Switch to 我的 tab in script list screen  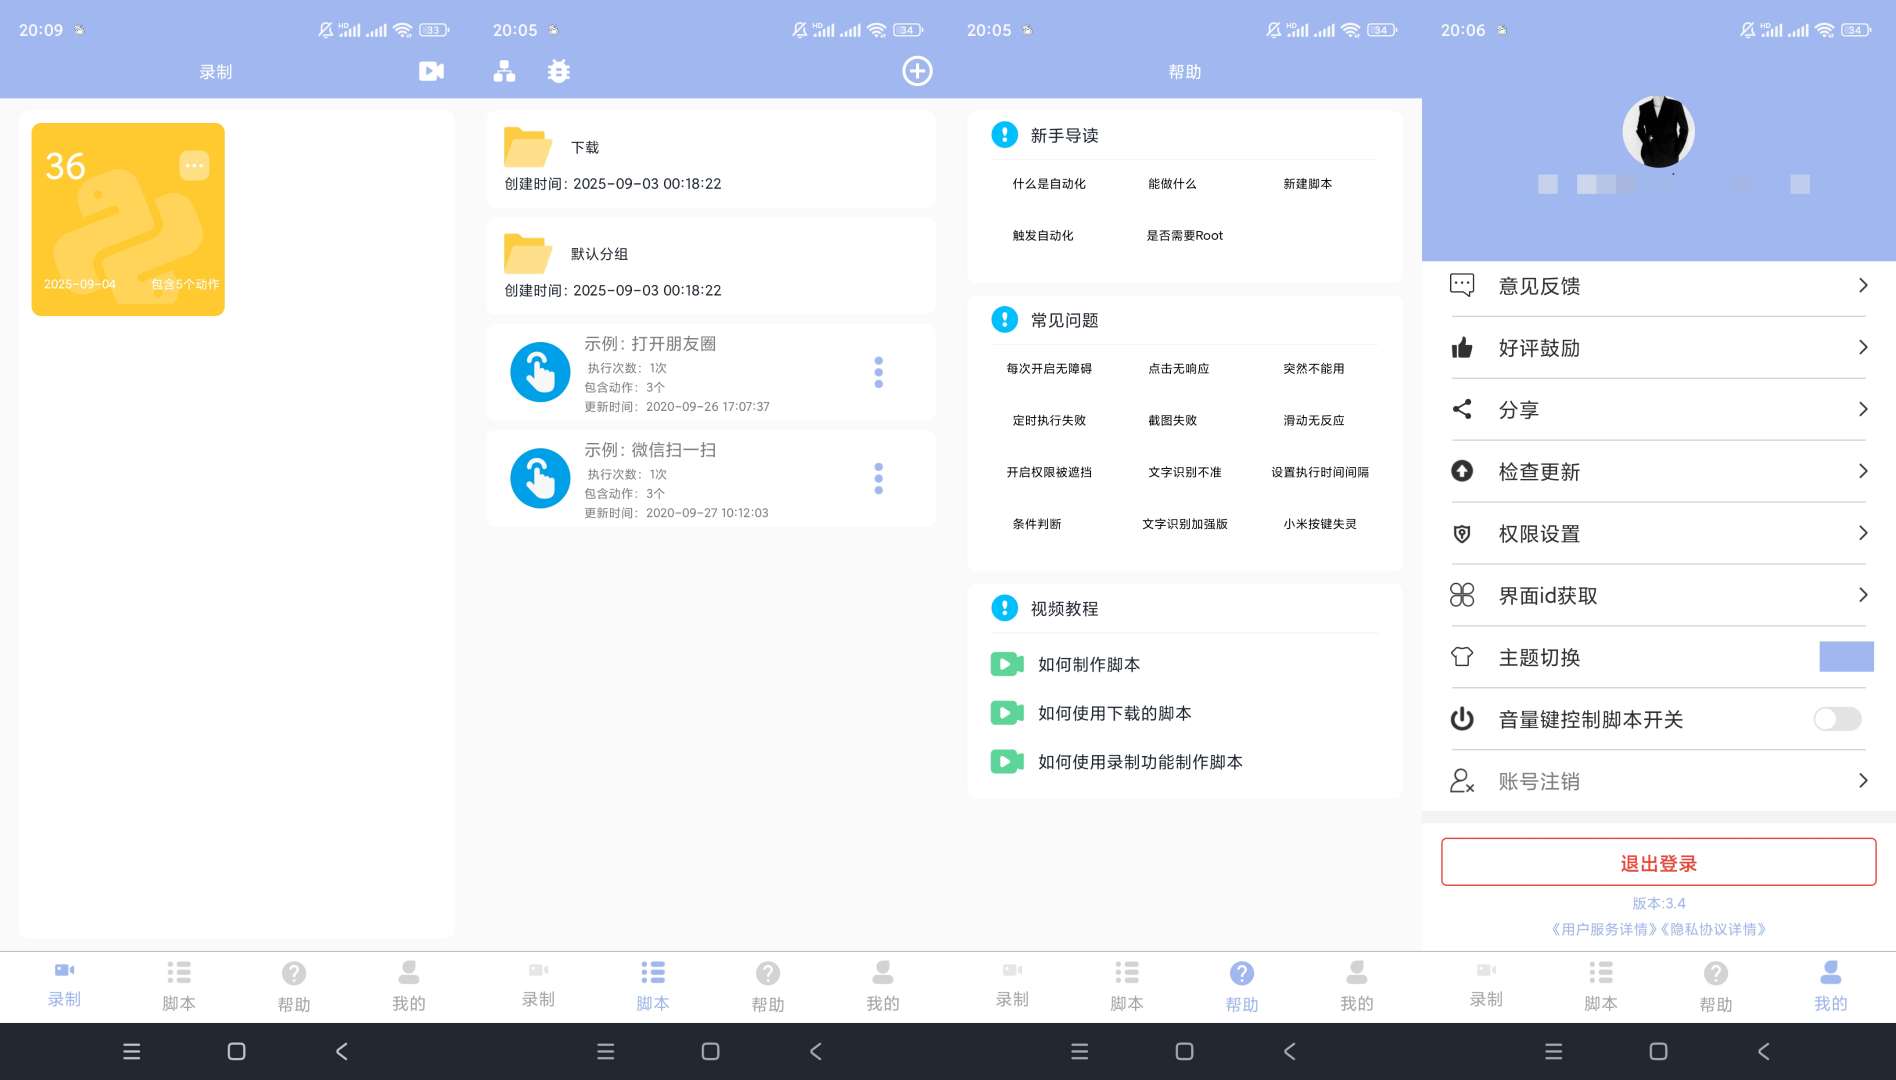[883, 986]
